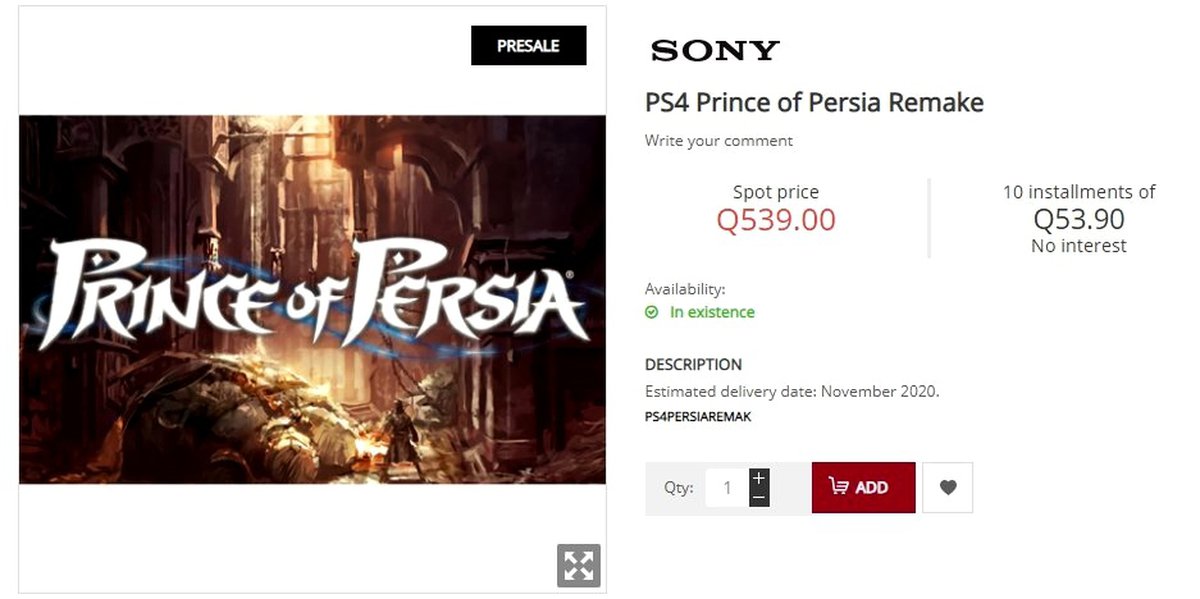The height and width of the screenshot is (599, 1200).
Task: Click the In existence availability text
Action: click(x=712, y=312)
